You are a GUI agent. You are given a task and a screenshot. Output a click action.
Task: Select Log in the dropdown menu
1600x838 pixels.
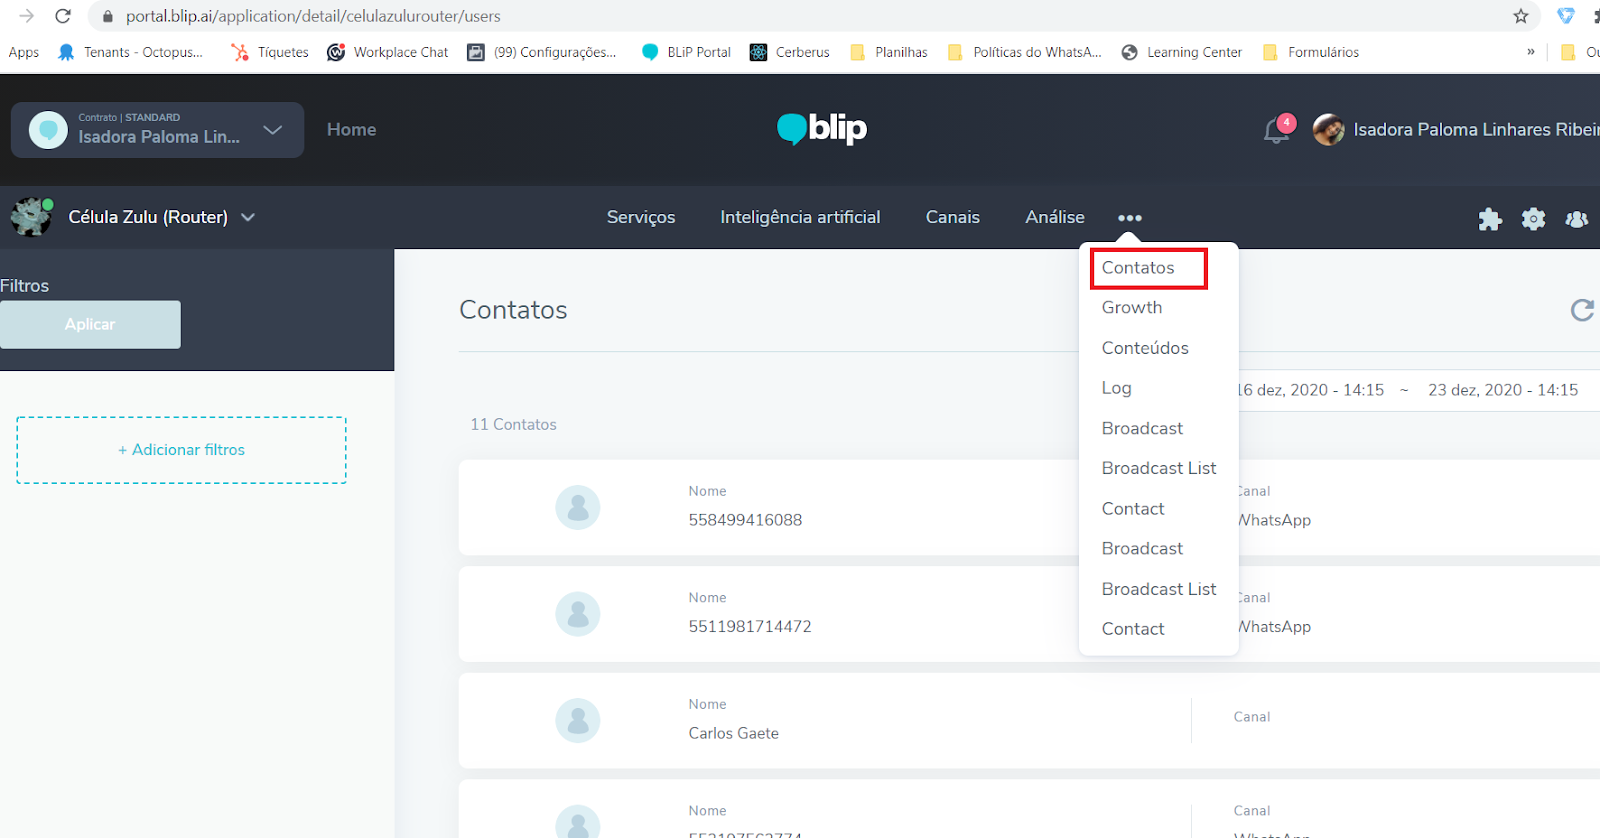point(1116,388)
